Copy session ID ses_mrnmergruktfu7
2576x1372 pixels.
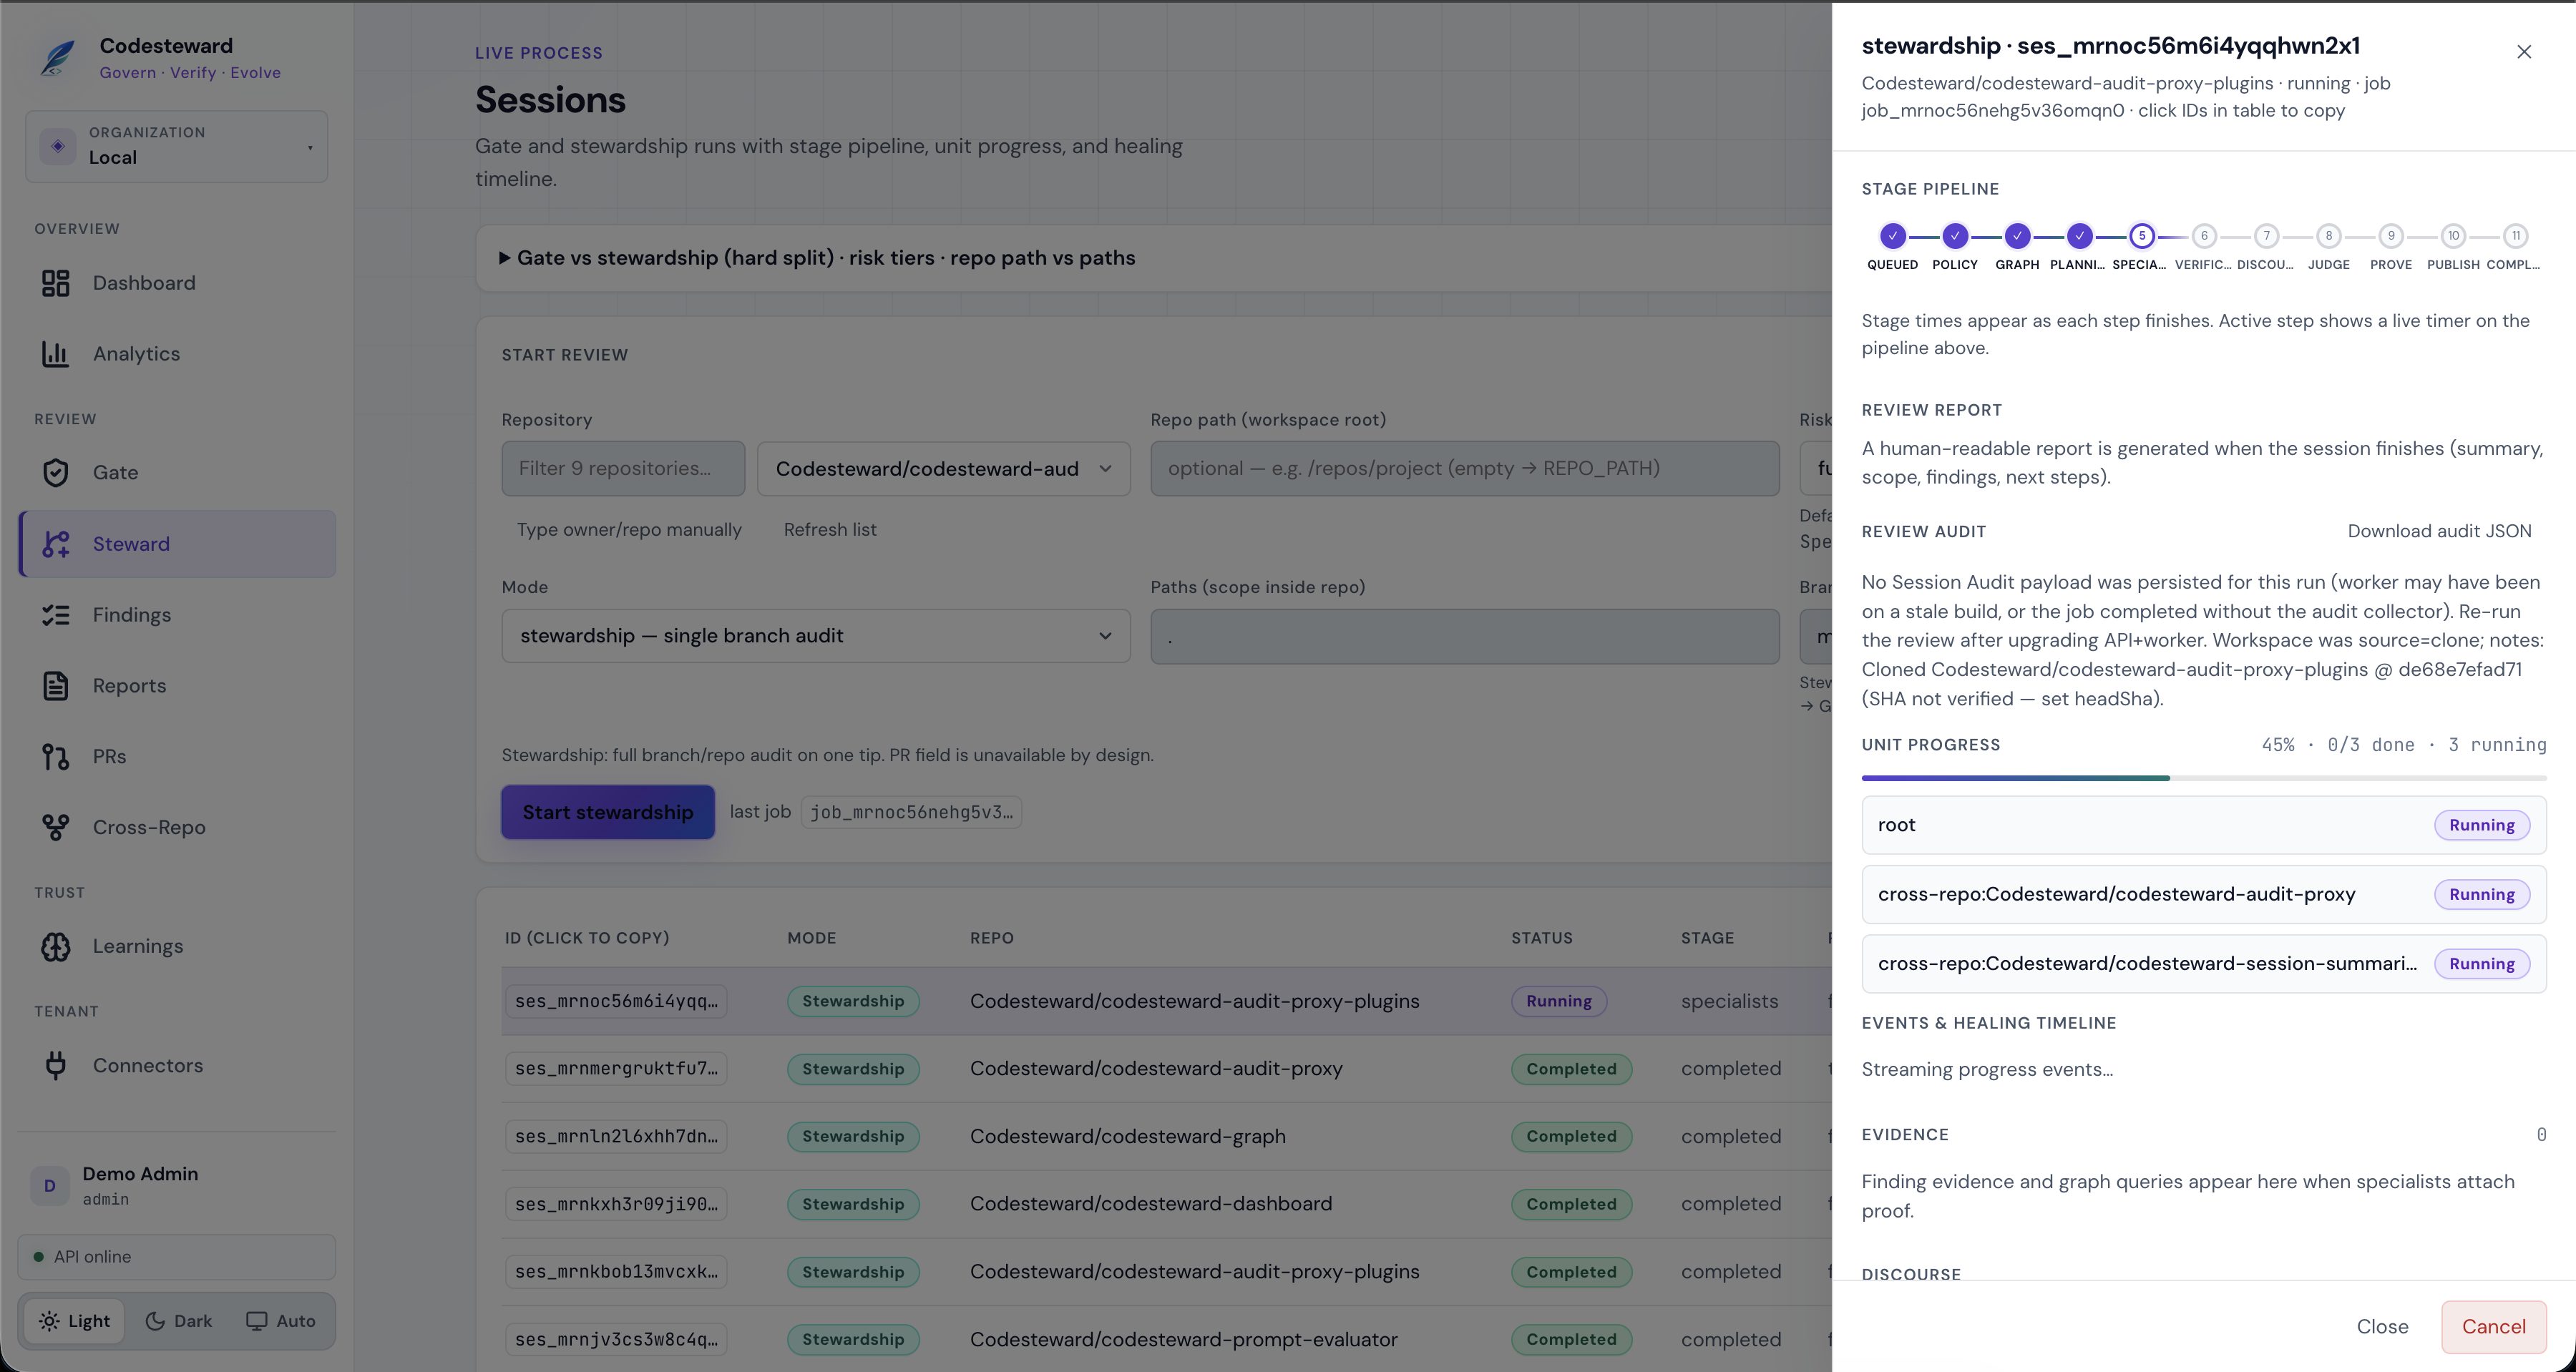click(616, 1069)
